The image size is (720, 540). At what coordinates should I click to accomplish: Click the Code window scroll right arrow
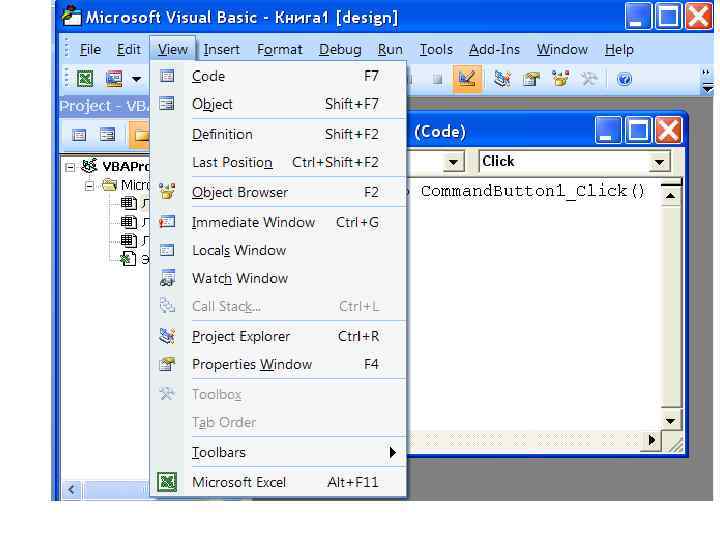click(652, 440)
